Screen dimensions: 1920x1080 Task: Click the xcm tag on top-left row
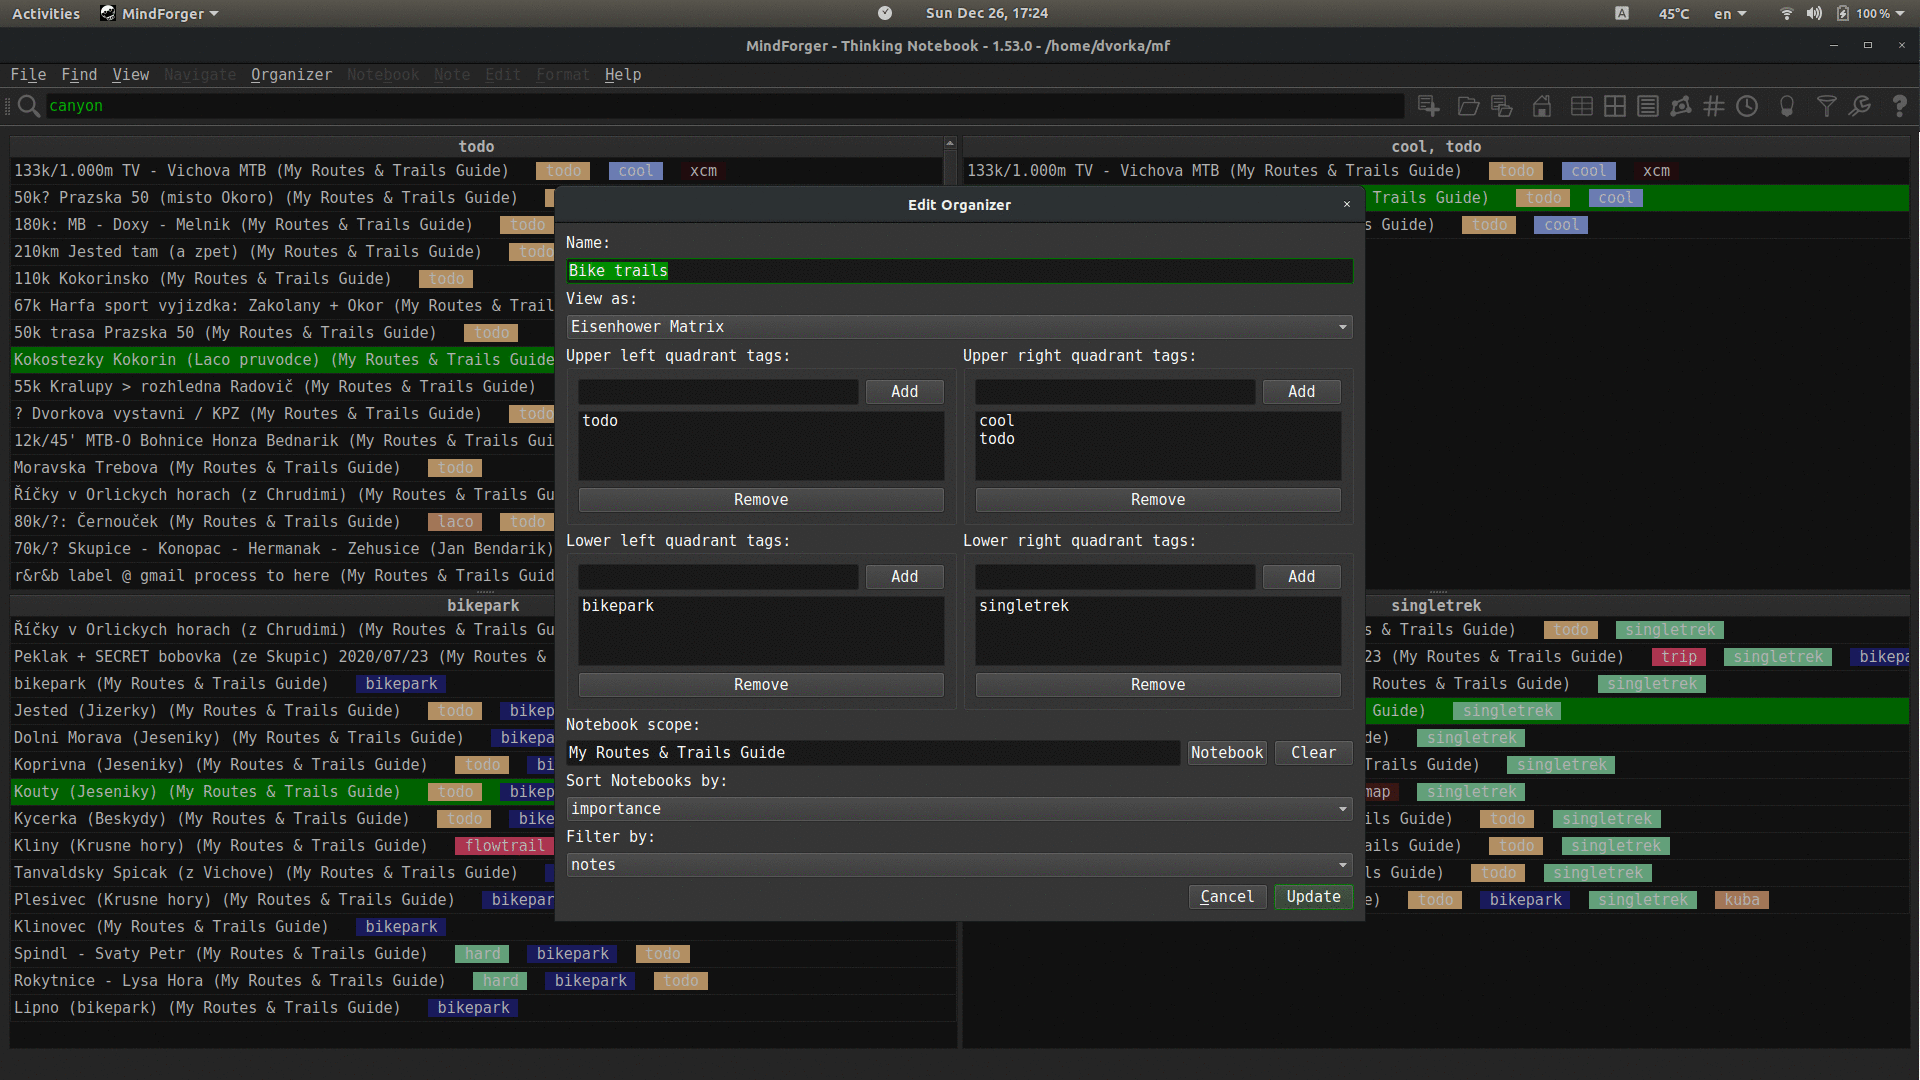point(703,171)
